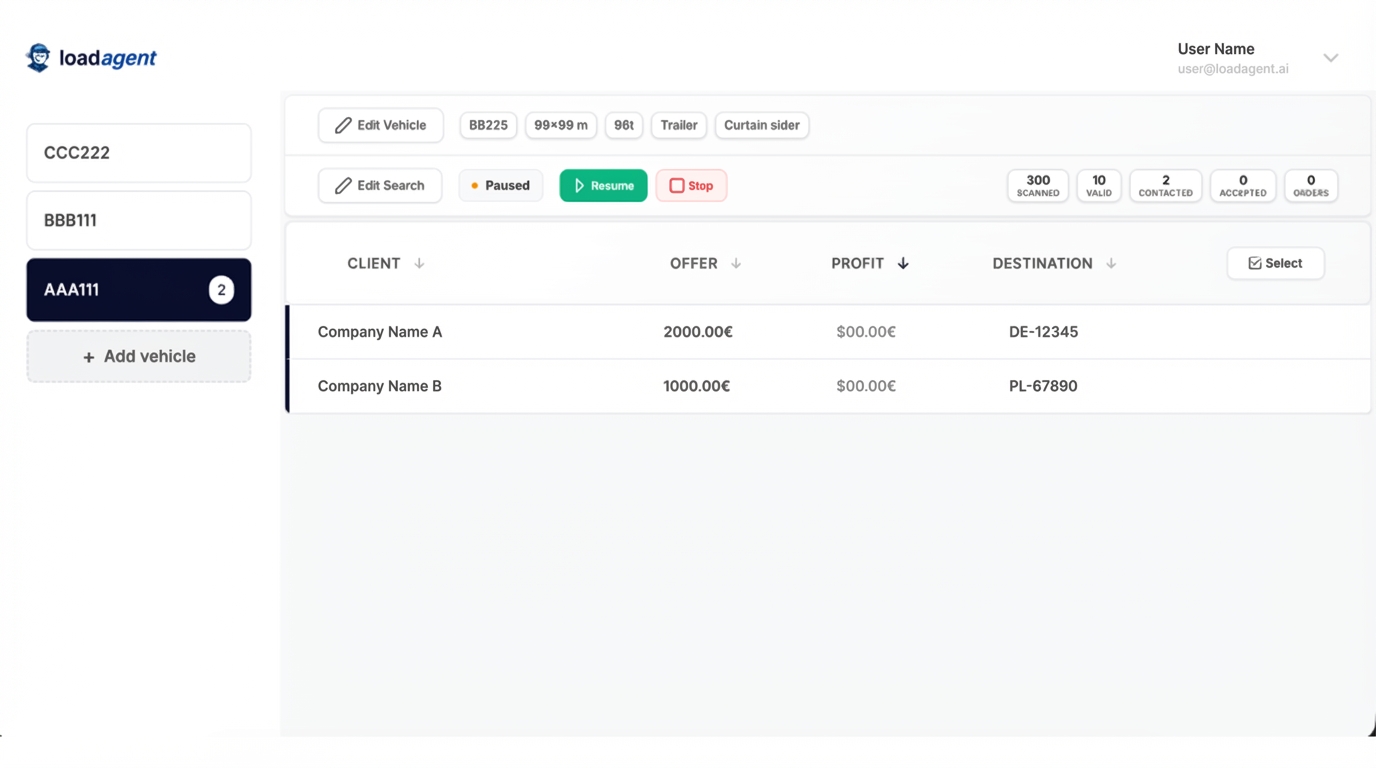Click the loadagent logo icon
The height and width of the screenshot is (768, 1376).
[x=38, y=57]
